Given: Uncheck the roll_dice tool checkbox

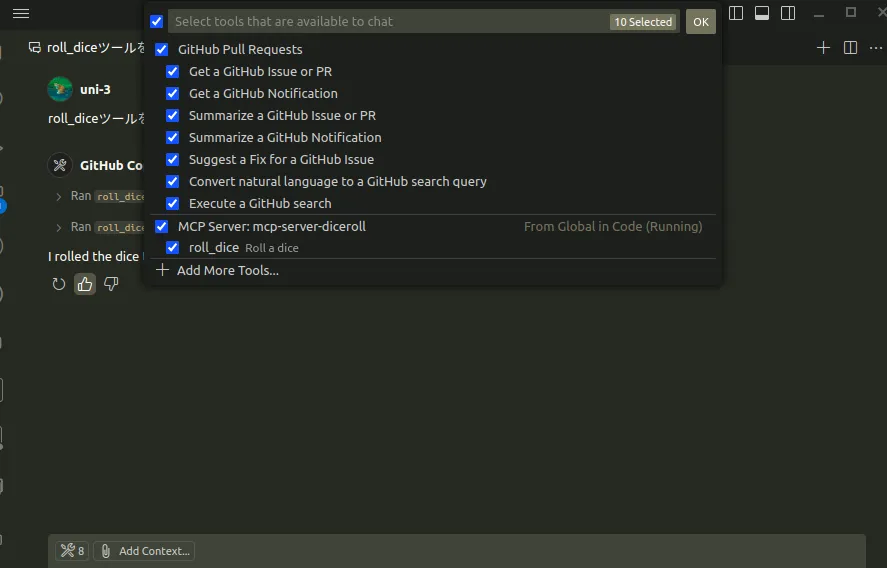Looking at the screenshot, I should coord(173,248).
